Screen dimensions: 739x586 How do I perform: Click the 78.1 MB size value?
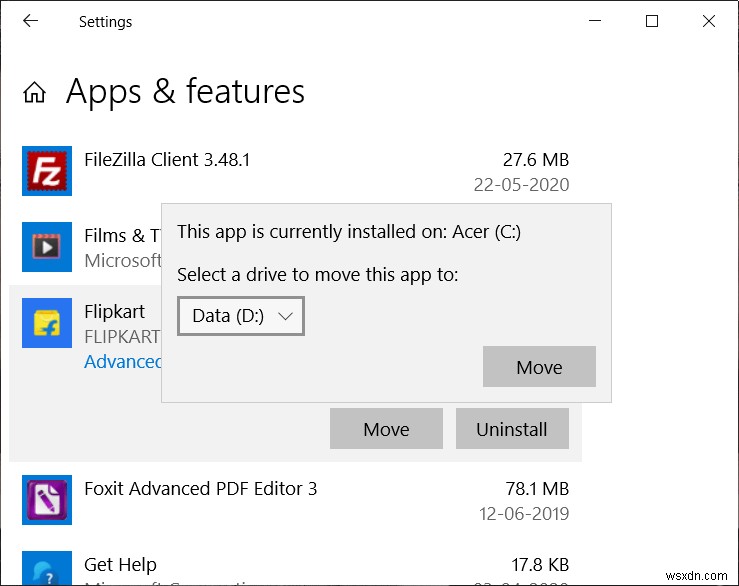(537, 489)
